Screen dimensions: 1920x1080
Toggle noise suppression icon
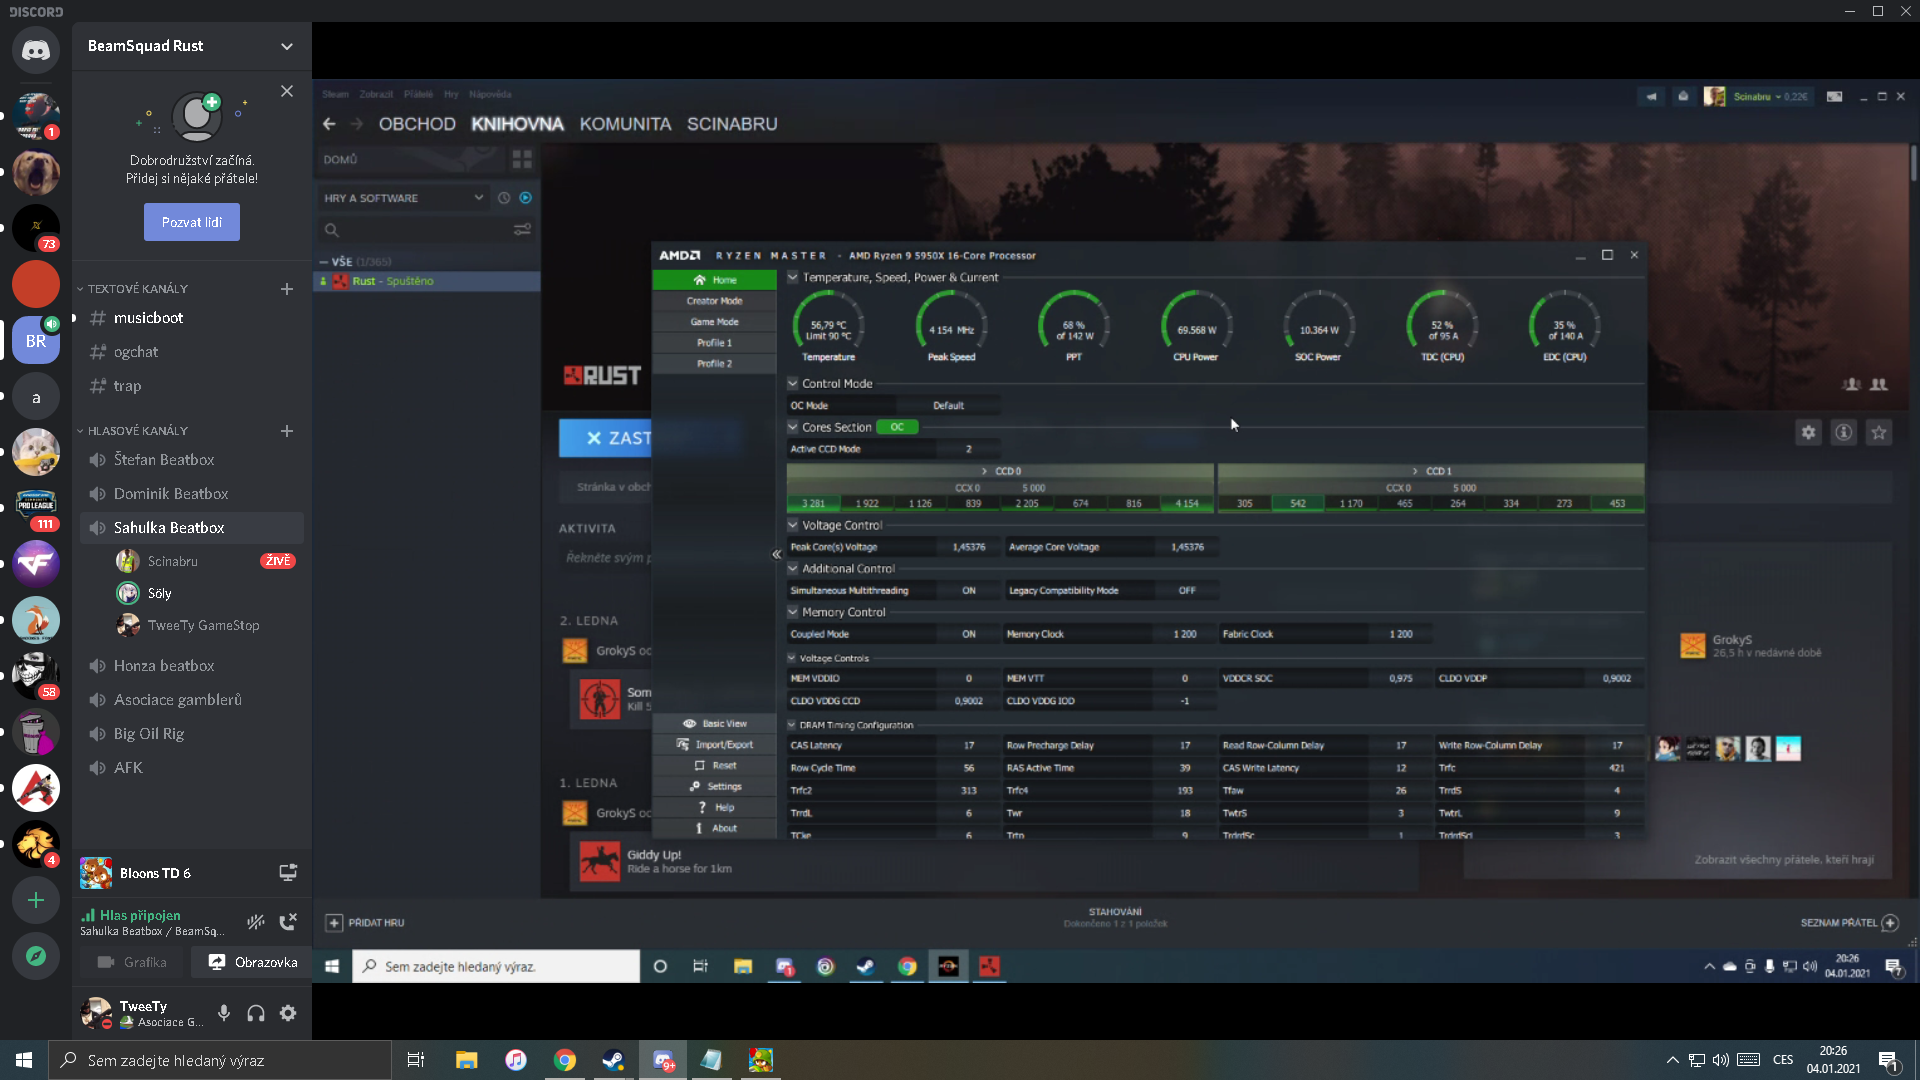pyautogui.click(x=256, y=922)
